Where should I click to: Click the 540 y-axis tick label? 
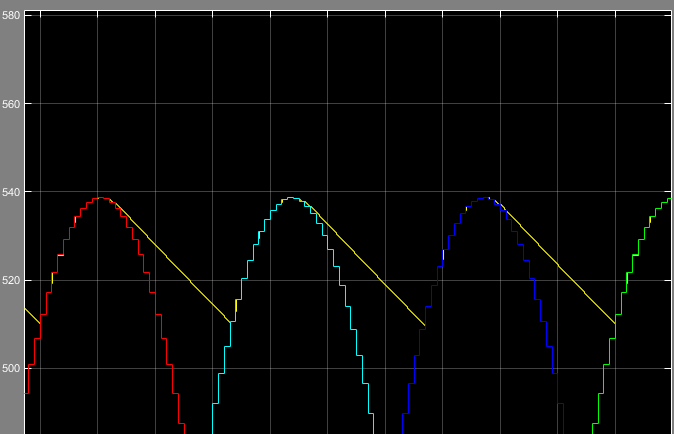coord(11,192)
